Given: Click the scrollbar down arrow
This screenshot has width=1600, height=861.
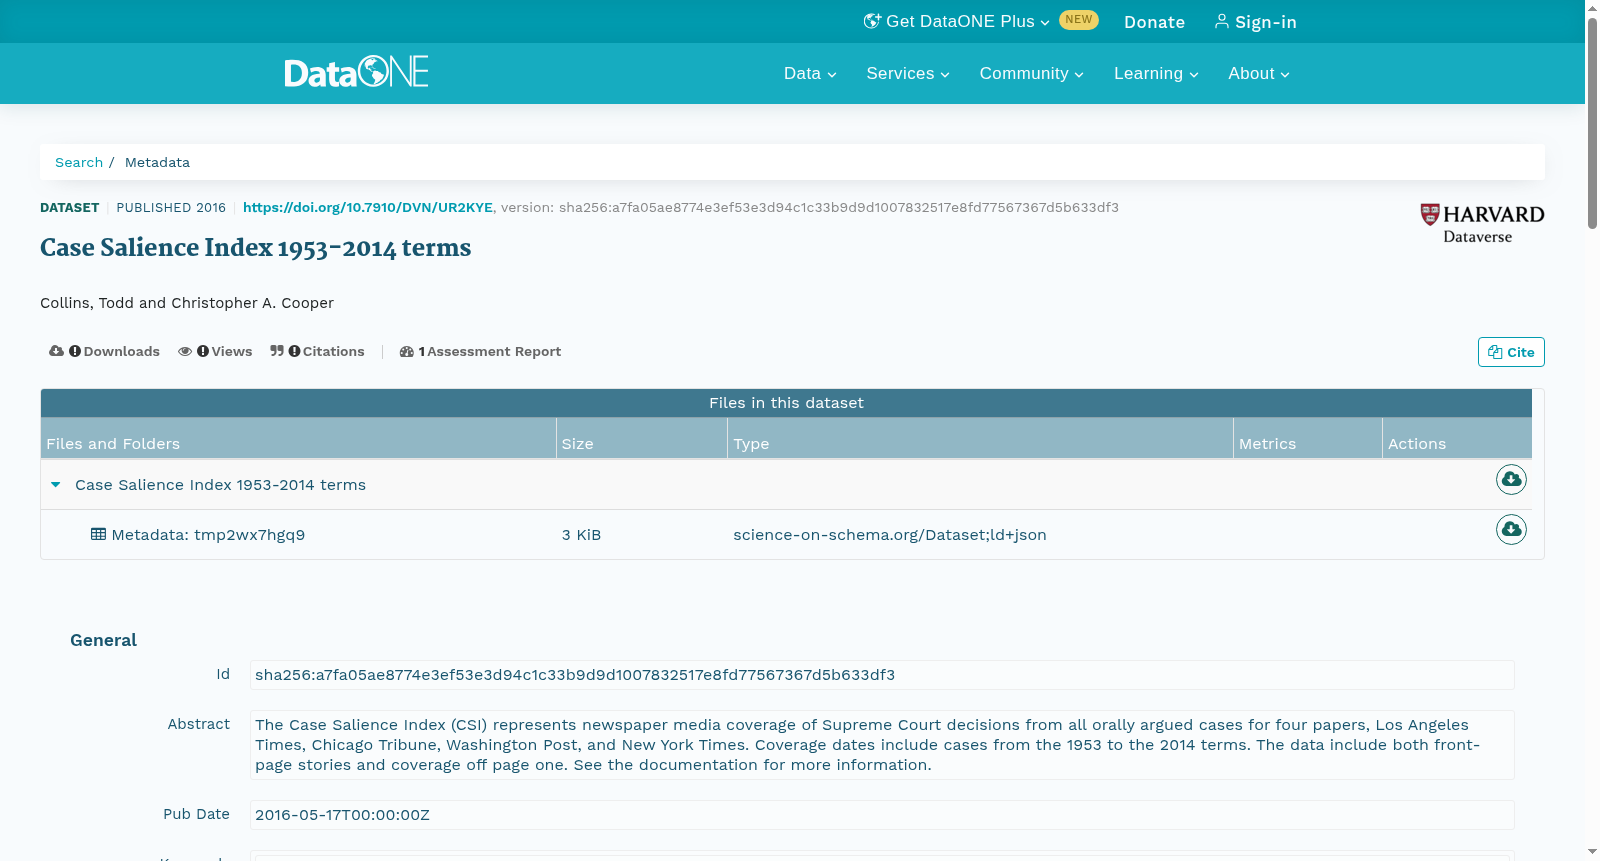Looking at the screenshot, I should coord(1592,852).
